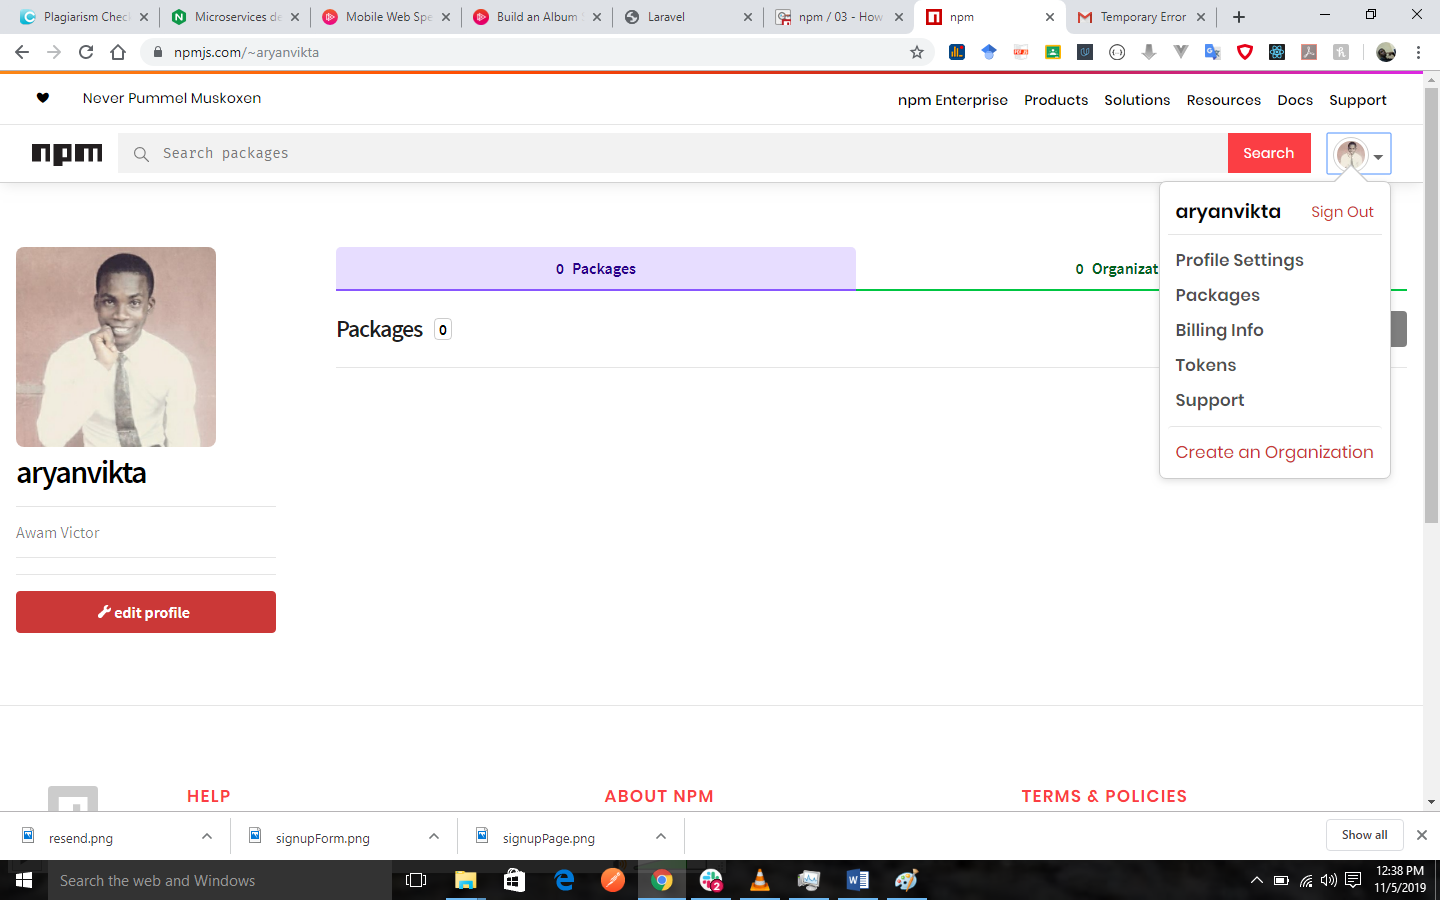1440x900 pixels.
Task: Click the aryanvikta profile photo
Action: (116, 347)
